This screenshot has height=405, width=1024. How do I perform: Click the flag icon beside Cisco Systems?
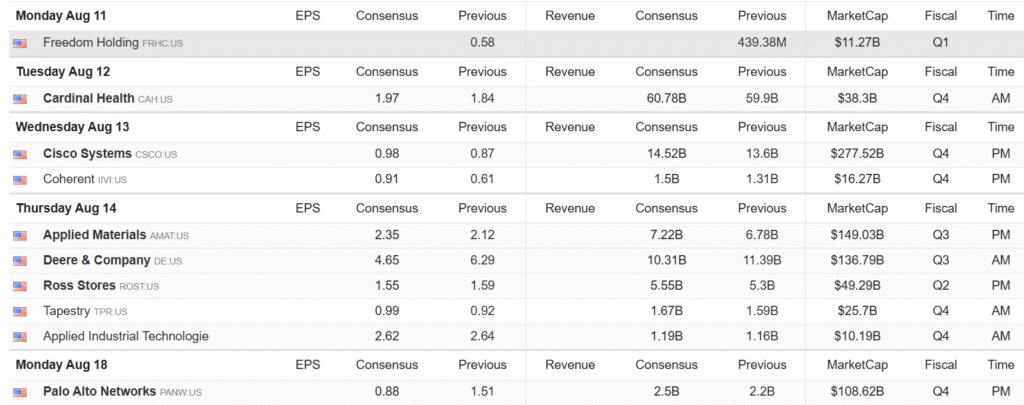pos(20,154)
